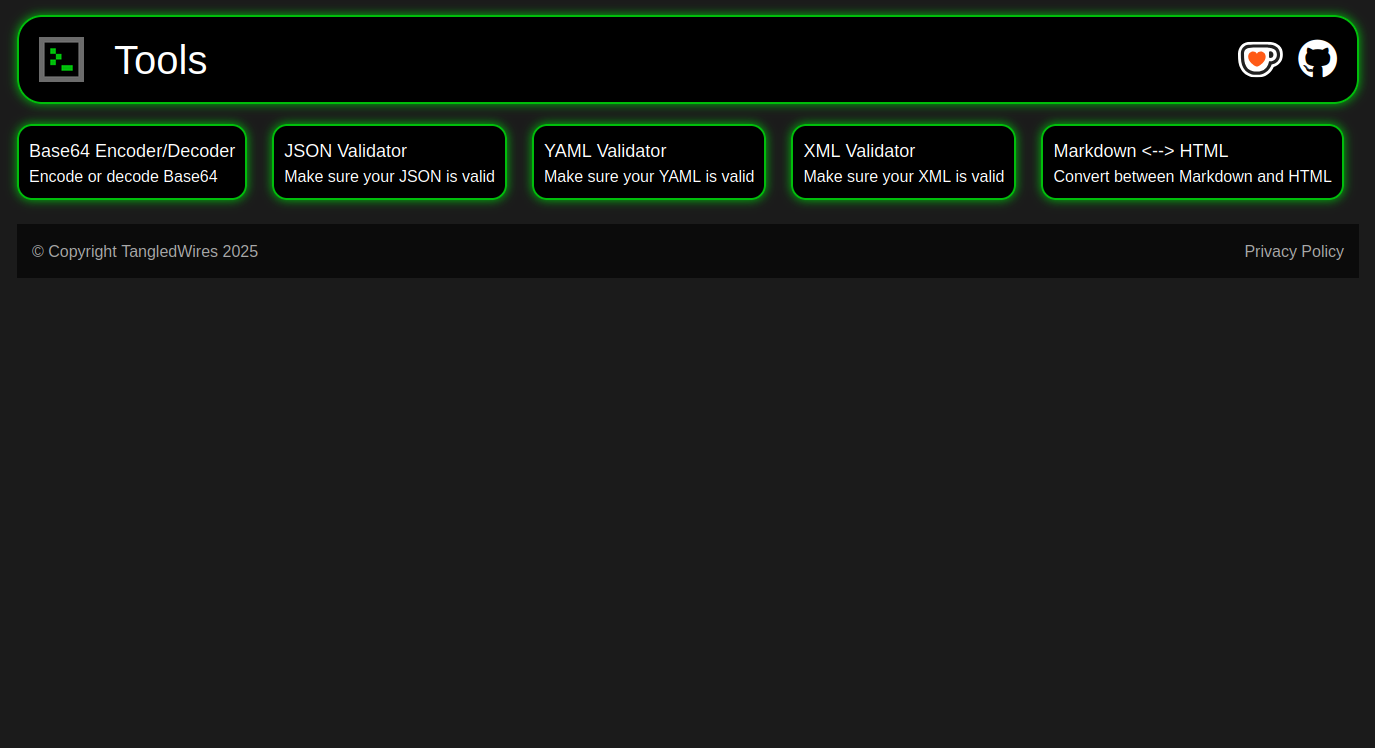Open the Base64 Encoder/Decoder tool title
The height and width of the screenshot is (748, 1375).
(x=132, y=151)
